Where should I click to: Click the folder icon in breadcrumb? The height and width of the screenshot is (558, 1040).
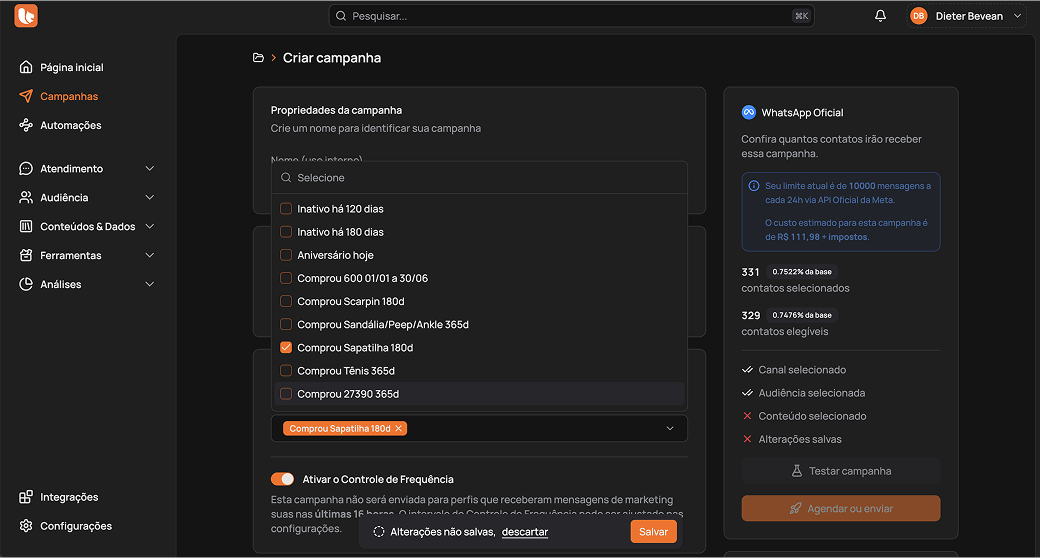(259, 58)
